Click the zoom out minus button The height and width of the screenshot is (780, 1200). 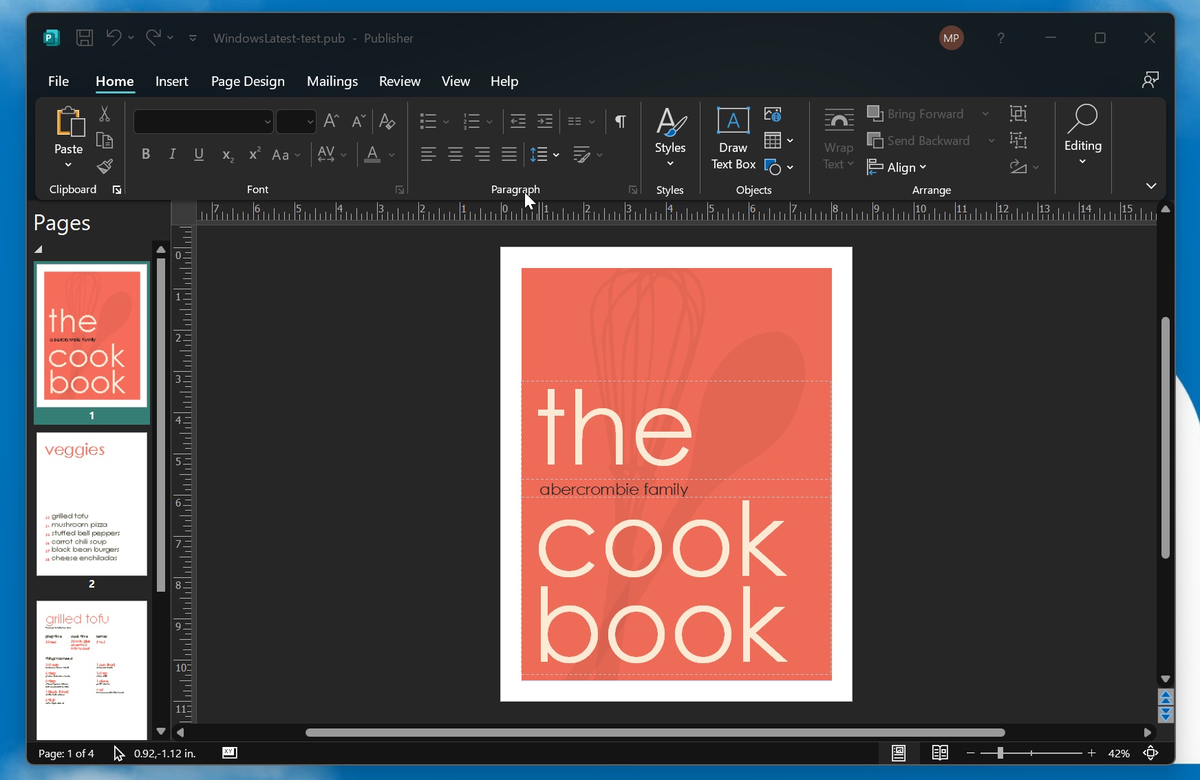(970, 753)
